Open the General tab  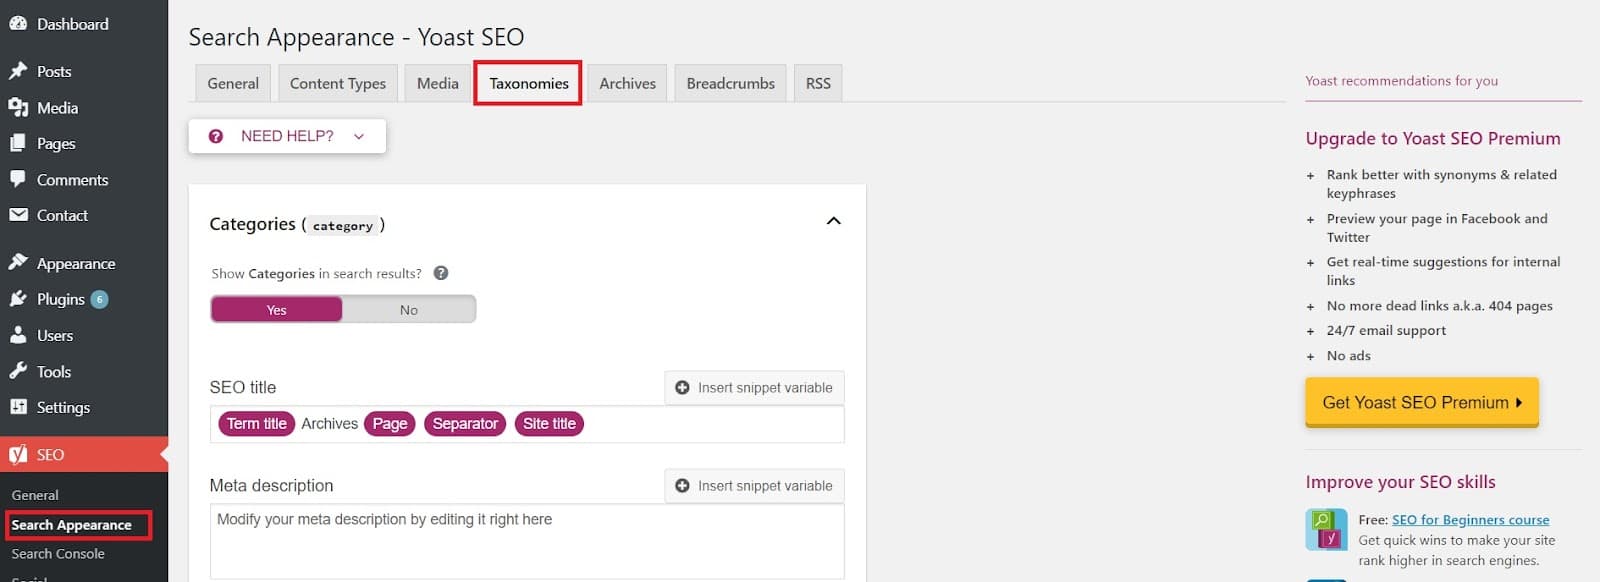pos(233,84)
